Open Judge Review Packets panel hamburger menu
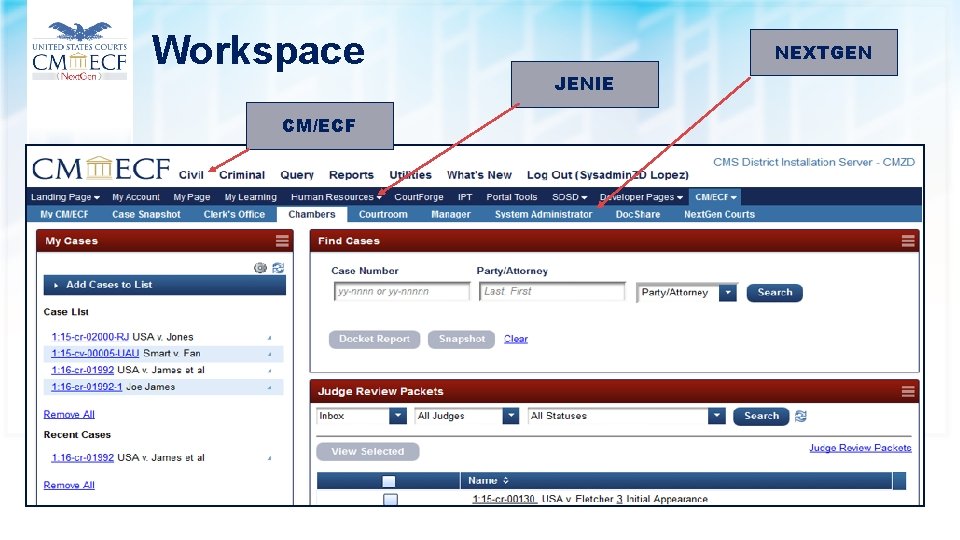Screen dimensions: 960x540 tap(908, 391)
